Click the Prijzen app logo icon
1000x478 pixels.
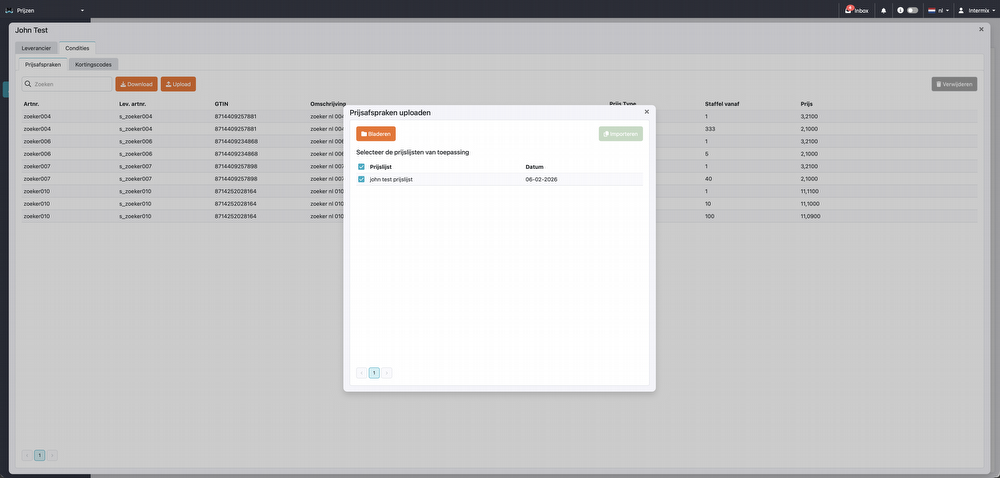pos(9,10)
